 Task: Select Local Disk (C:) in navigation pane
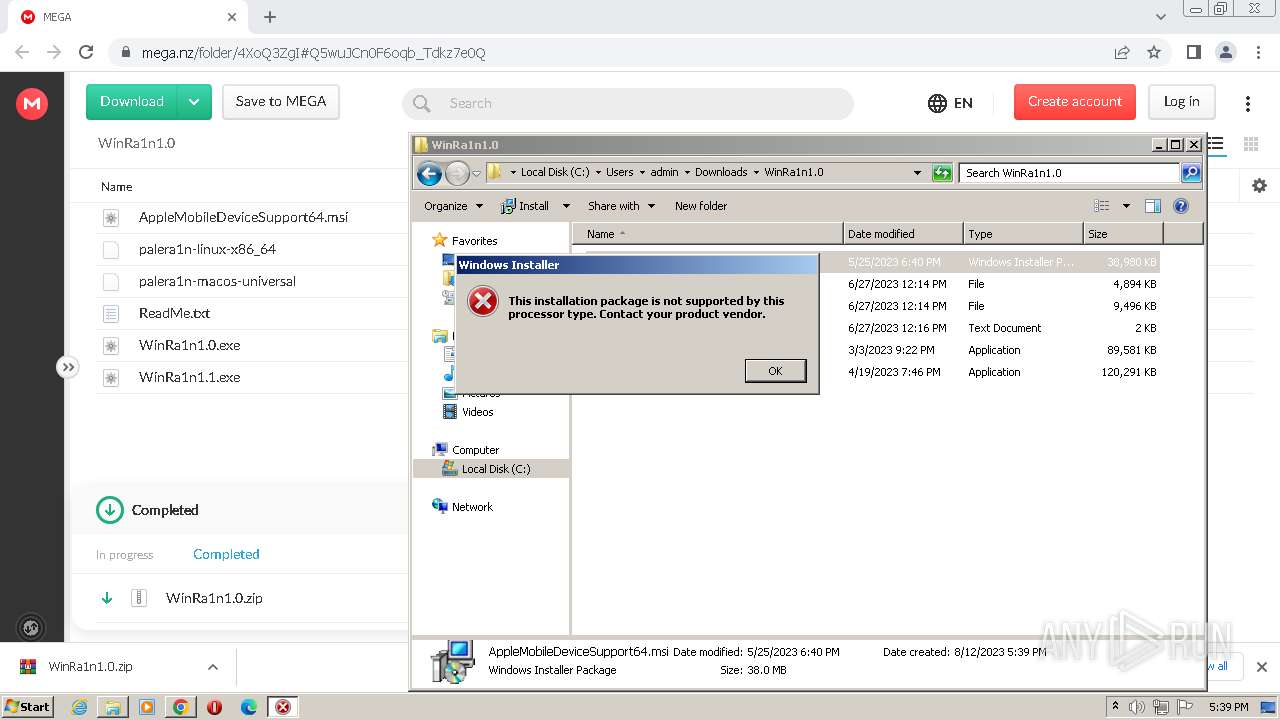tap(495, 469)
